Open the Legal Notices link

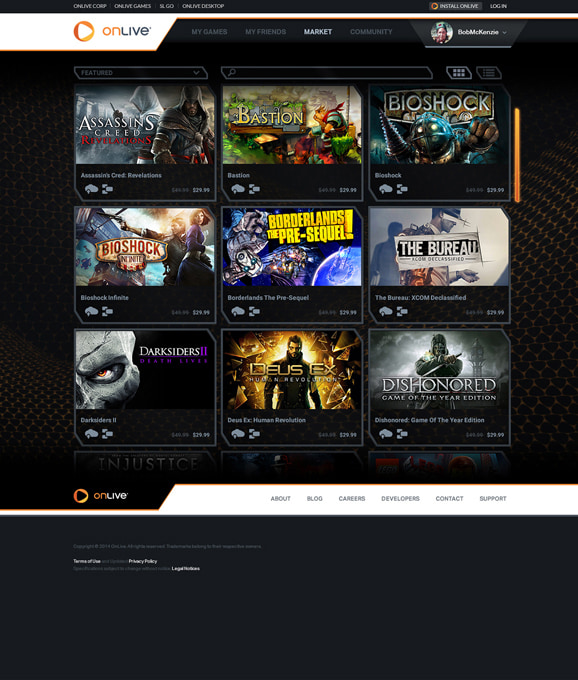click(186, 569)
